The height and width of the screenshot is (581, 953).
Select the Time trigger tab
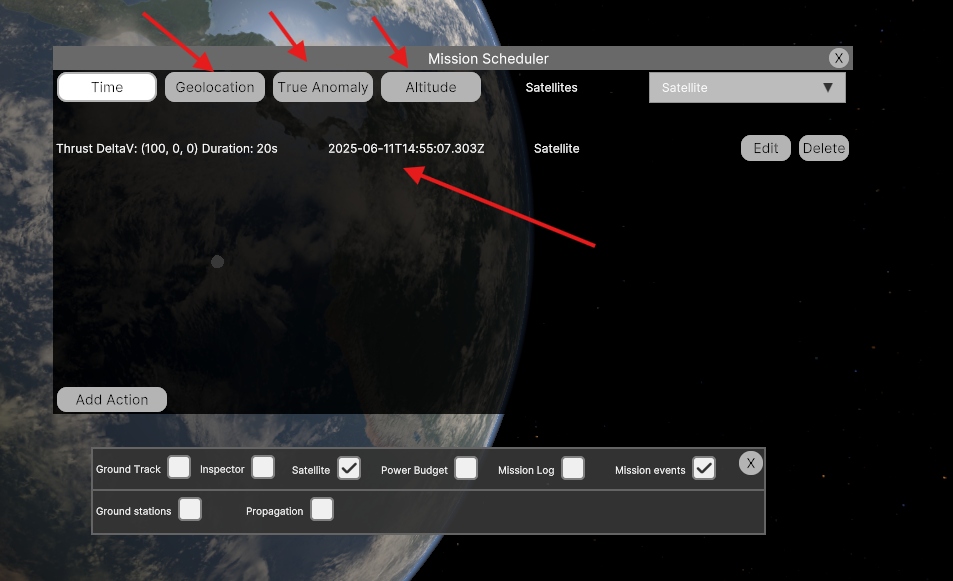click(107, 87)
